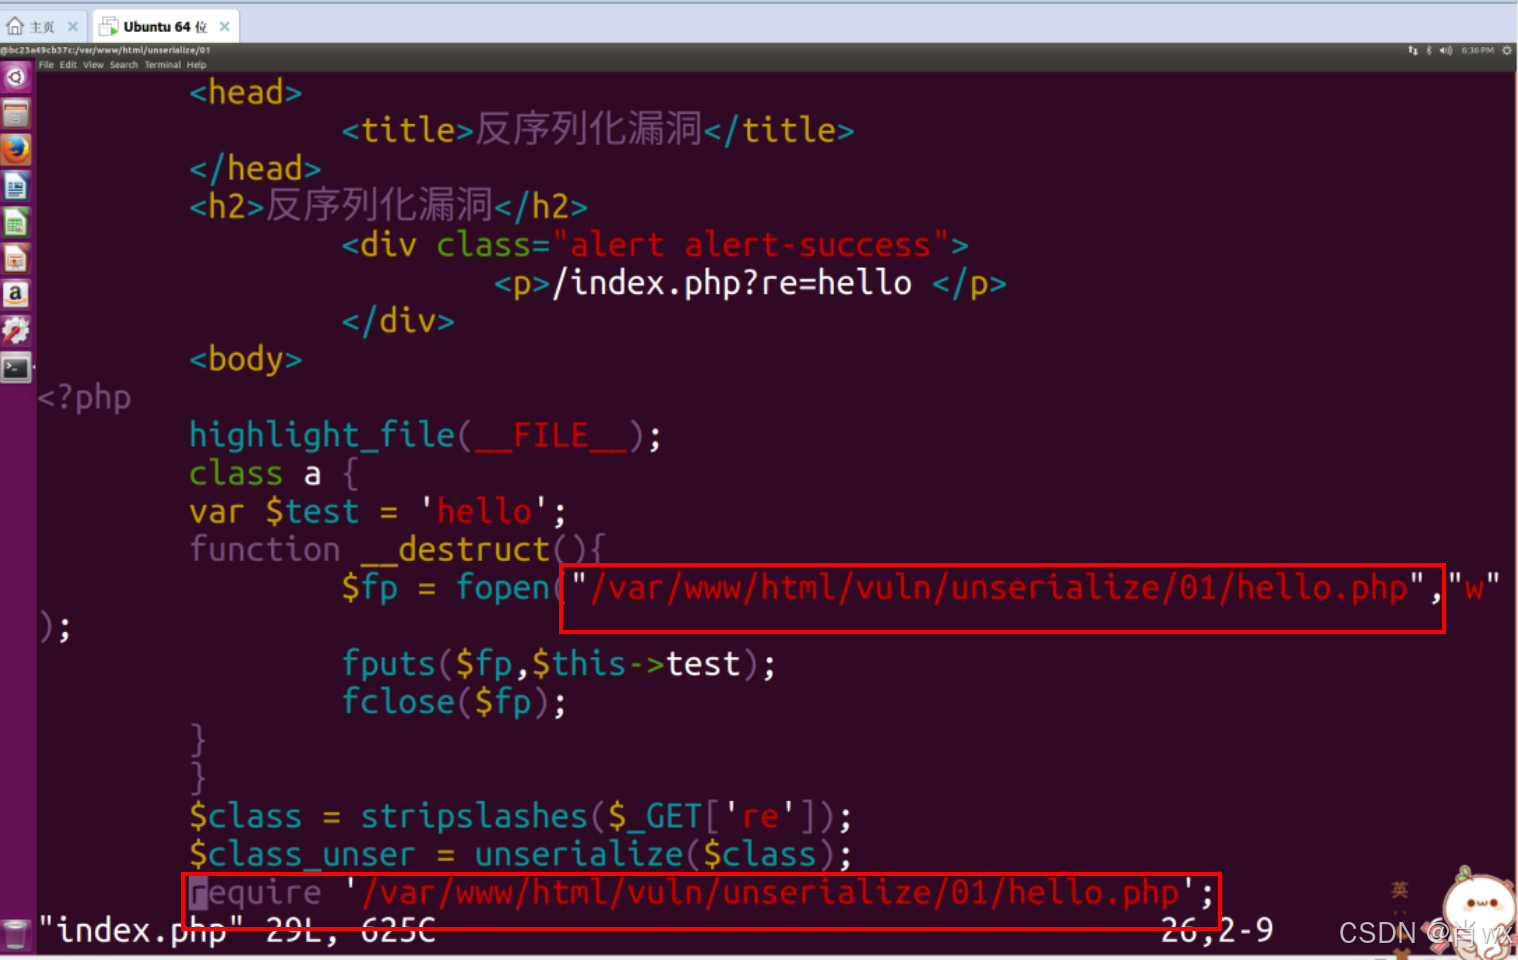Open the Files file manager
Viewport: 1518px width, 960px height.
[16, 113]
